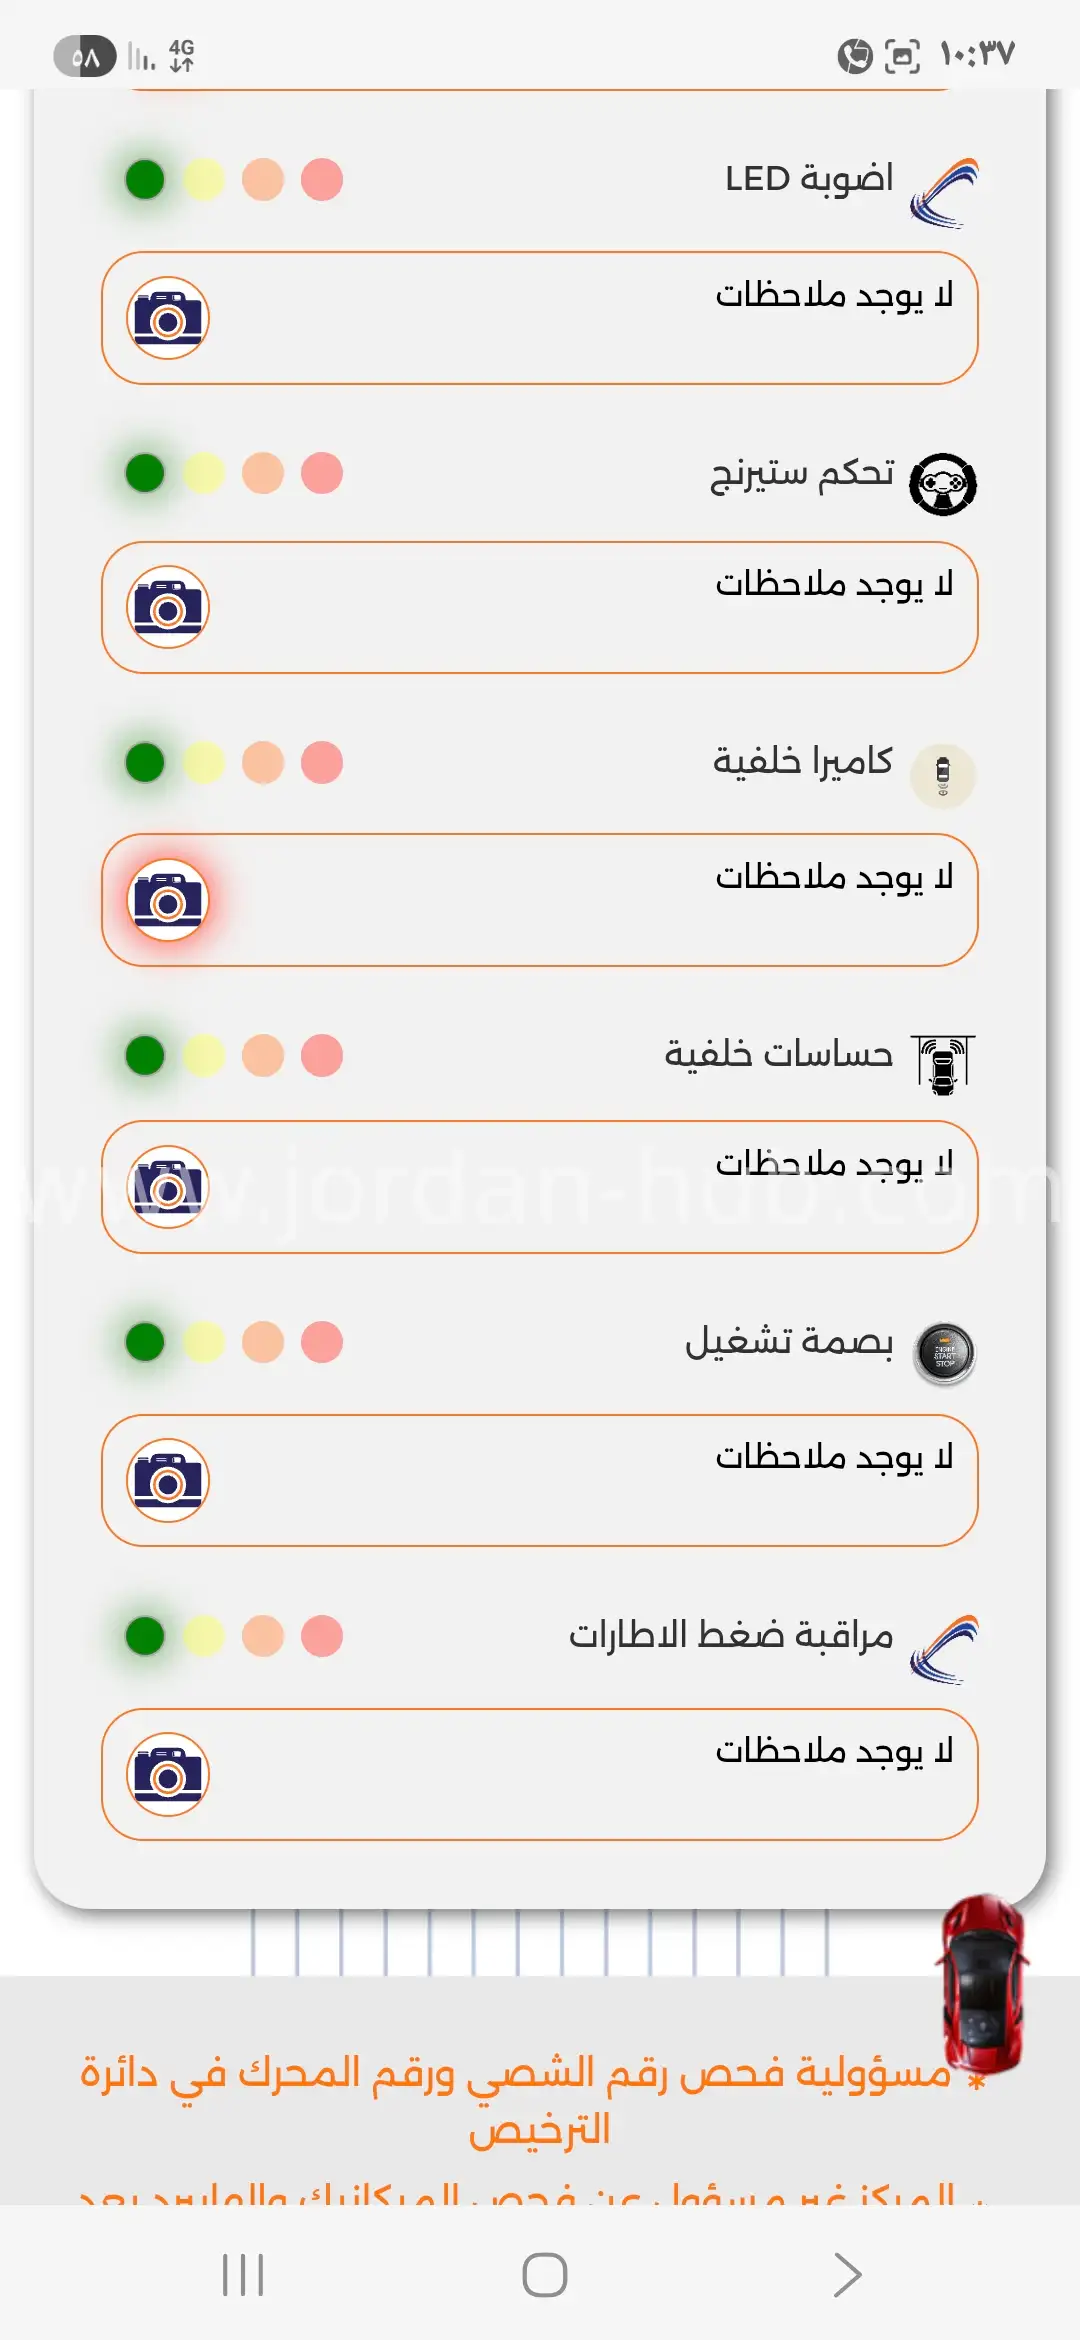Click the steering wheel icon for تحكم ستيرنج
The width and height of the screenshot is (1080, 2340).
pos(943,484)
